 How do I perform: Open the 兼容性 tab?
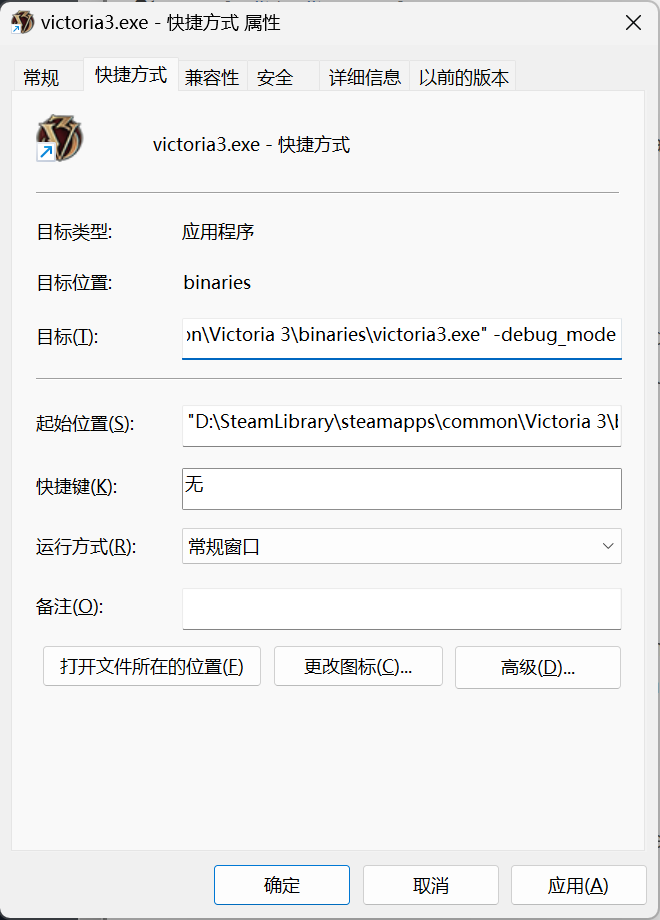[212, 77]
